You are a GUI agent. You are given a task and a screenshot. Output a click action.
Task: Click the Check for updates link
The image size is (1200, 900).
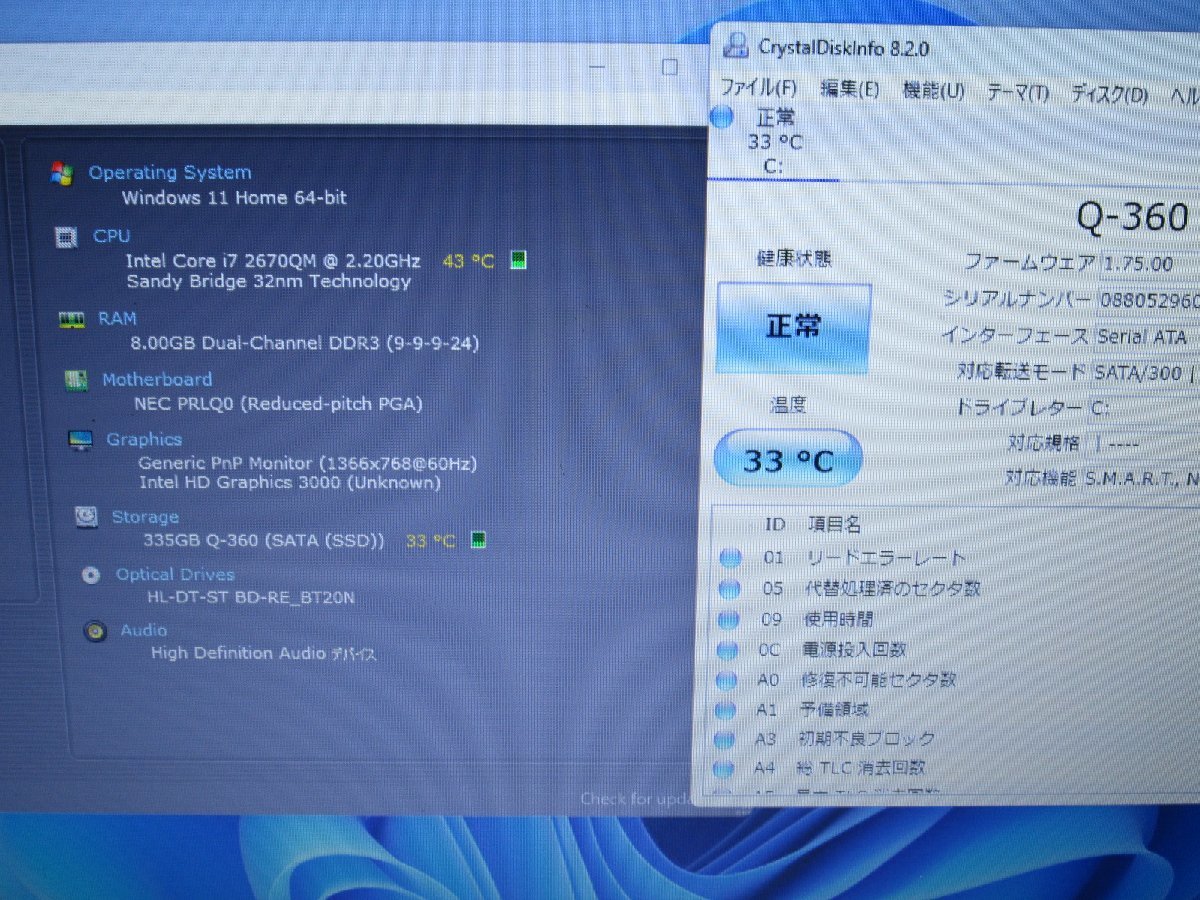635,799
